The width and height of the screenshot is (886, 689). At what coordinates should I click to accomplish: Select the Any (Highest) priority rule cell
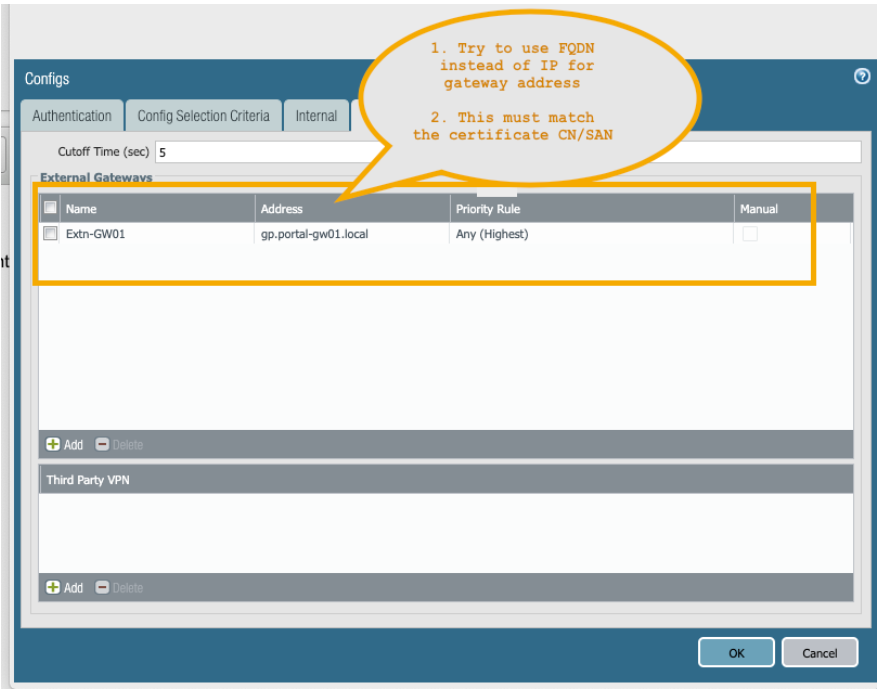[491, 232]
